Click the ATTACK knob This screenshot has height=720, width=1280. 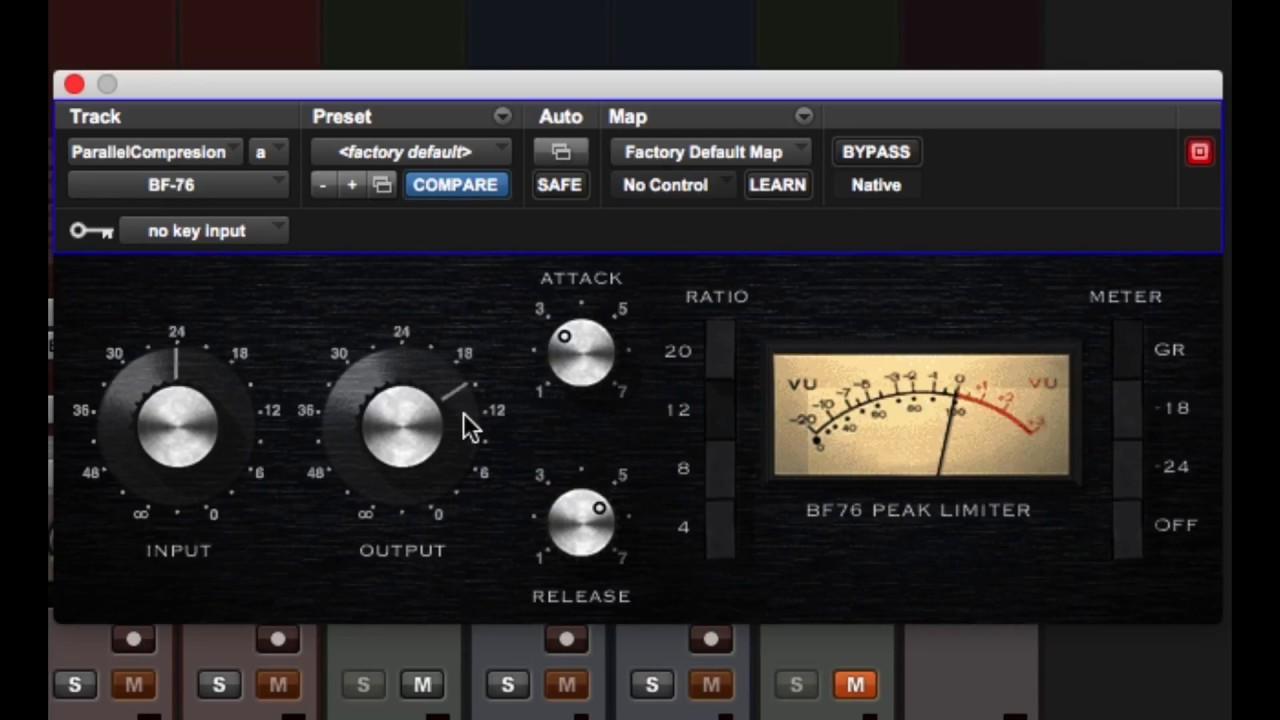[581, 352]
